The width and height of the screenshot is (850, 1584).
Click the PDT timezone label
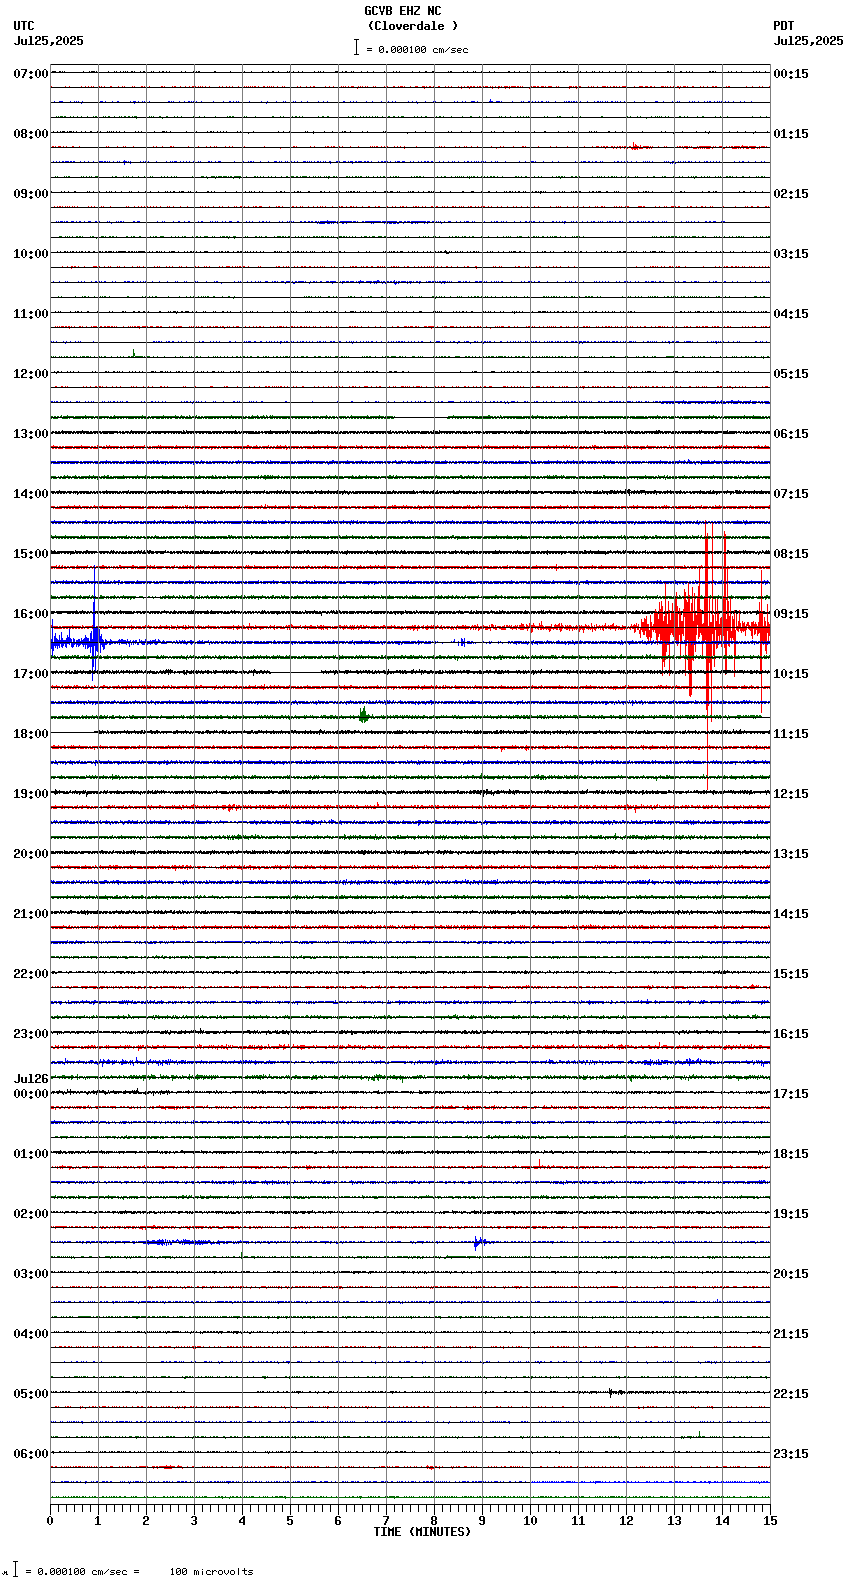pyautogui.click(x=783, y=26)
